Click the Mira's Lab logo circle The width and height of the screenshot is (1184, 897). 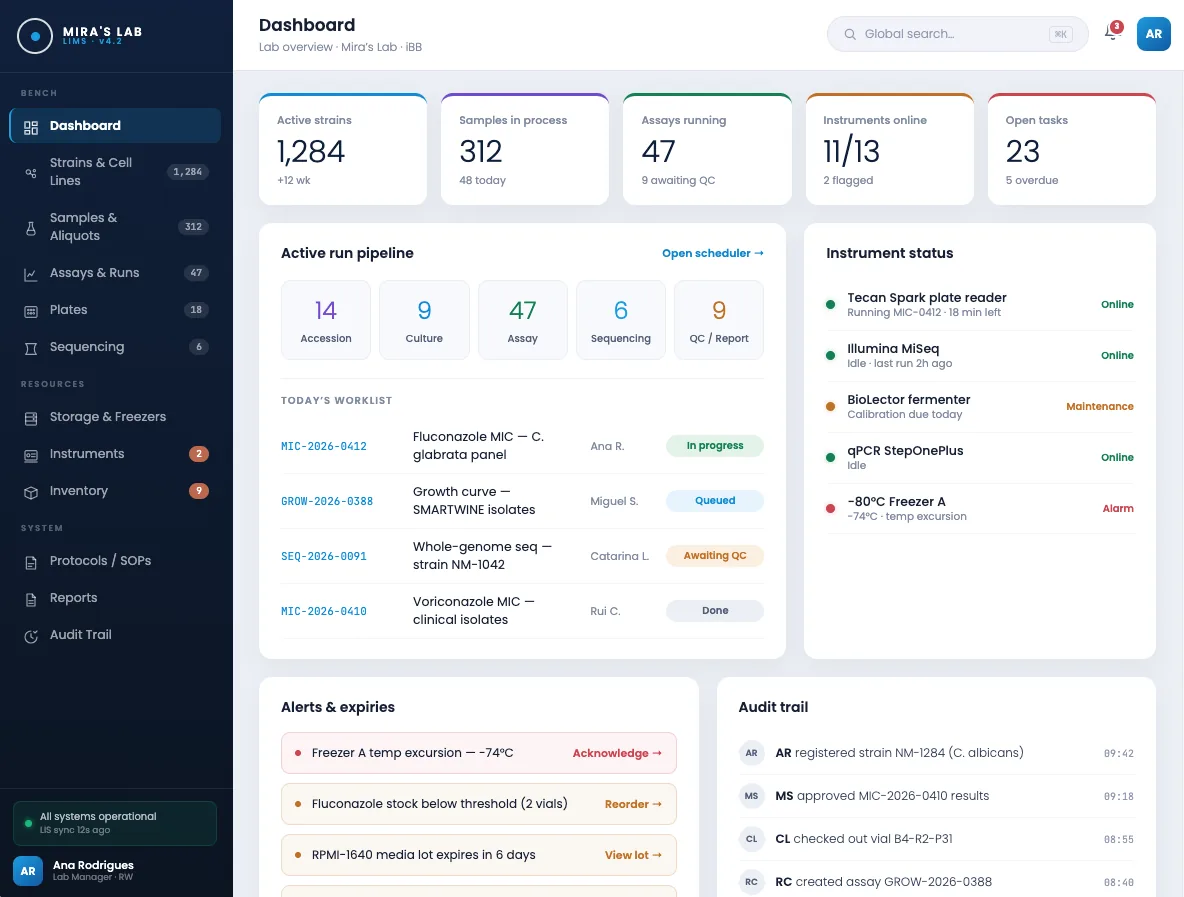pyautogui.click(x=35, y=35)
